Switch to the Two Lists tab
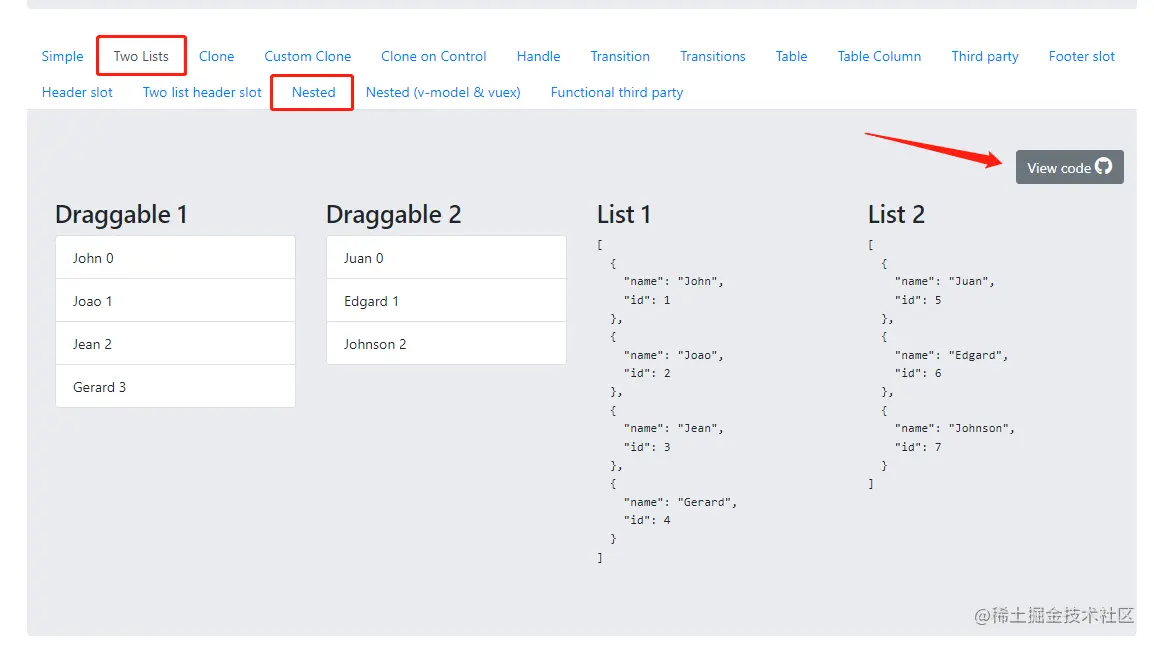1154x645 pixels. [x=141, y=56]
